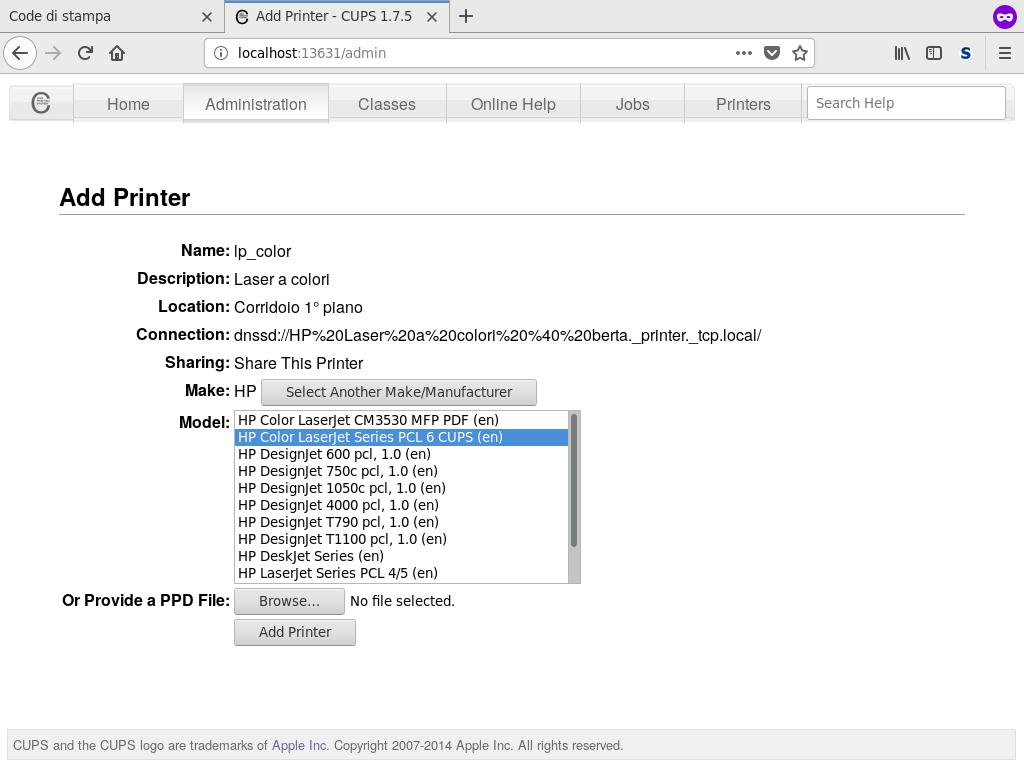Select HP DesignJet 600 pcl model
This screenshot has width=1024, height=768.
(401, 454)
